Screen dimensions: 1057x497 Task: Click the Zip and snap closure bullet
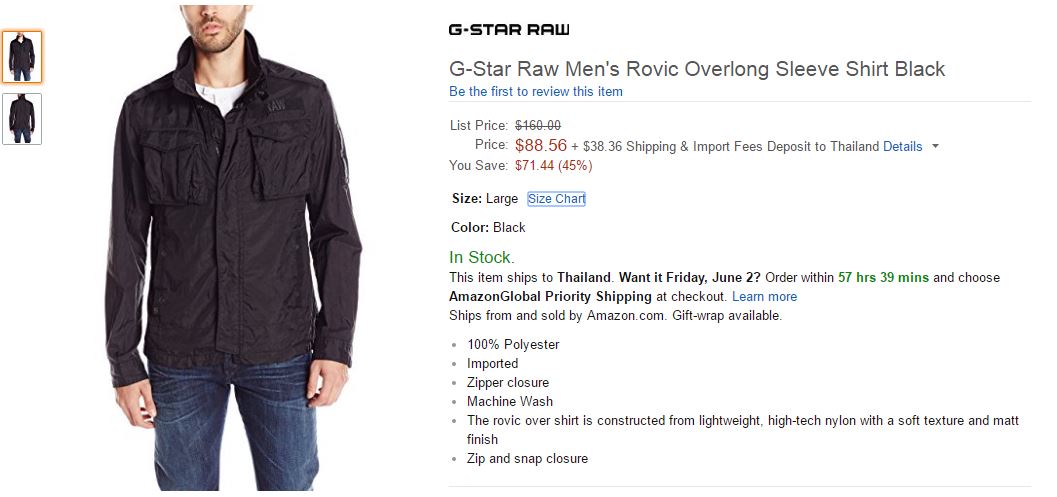tap(527, 459)
